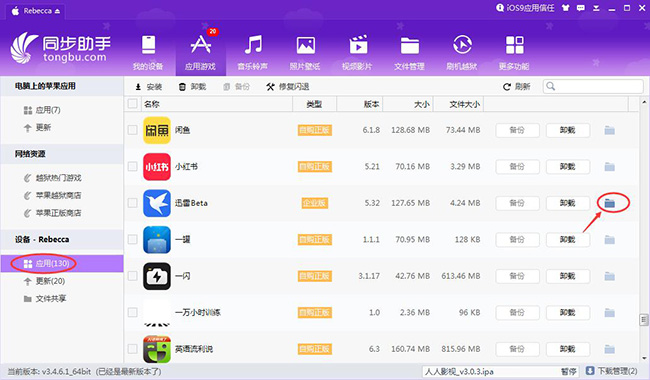Select 应用(7) under computer apps
Screen dimensions: 650x380
pyautogui.click(x=42, y=110)
